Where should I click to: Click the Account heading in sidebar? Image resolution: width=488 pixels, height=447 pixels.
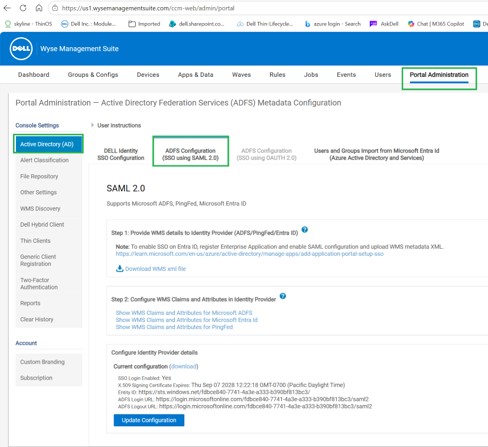[26, 343]
